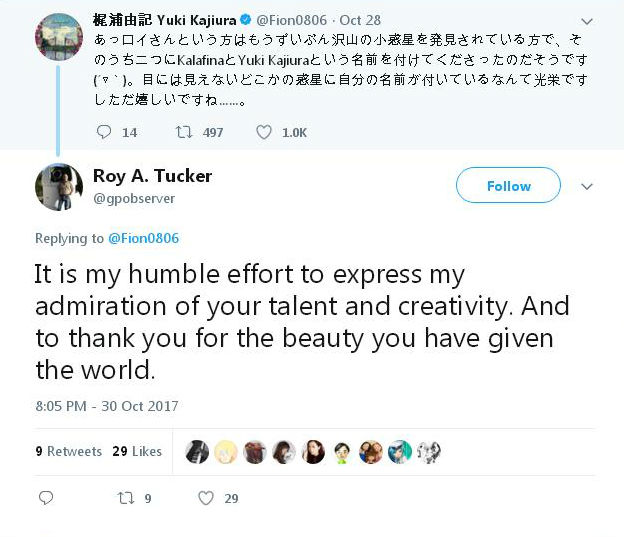The height and width of the screenshot is (537, 624).
Task: Expand the dropdown arrow beside the Follow button
Action: click(x=587, y=186)
